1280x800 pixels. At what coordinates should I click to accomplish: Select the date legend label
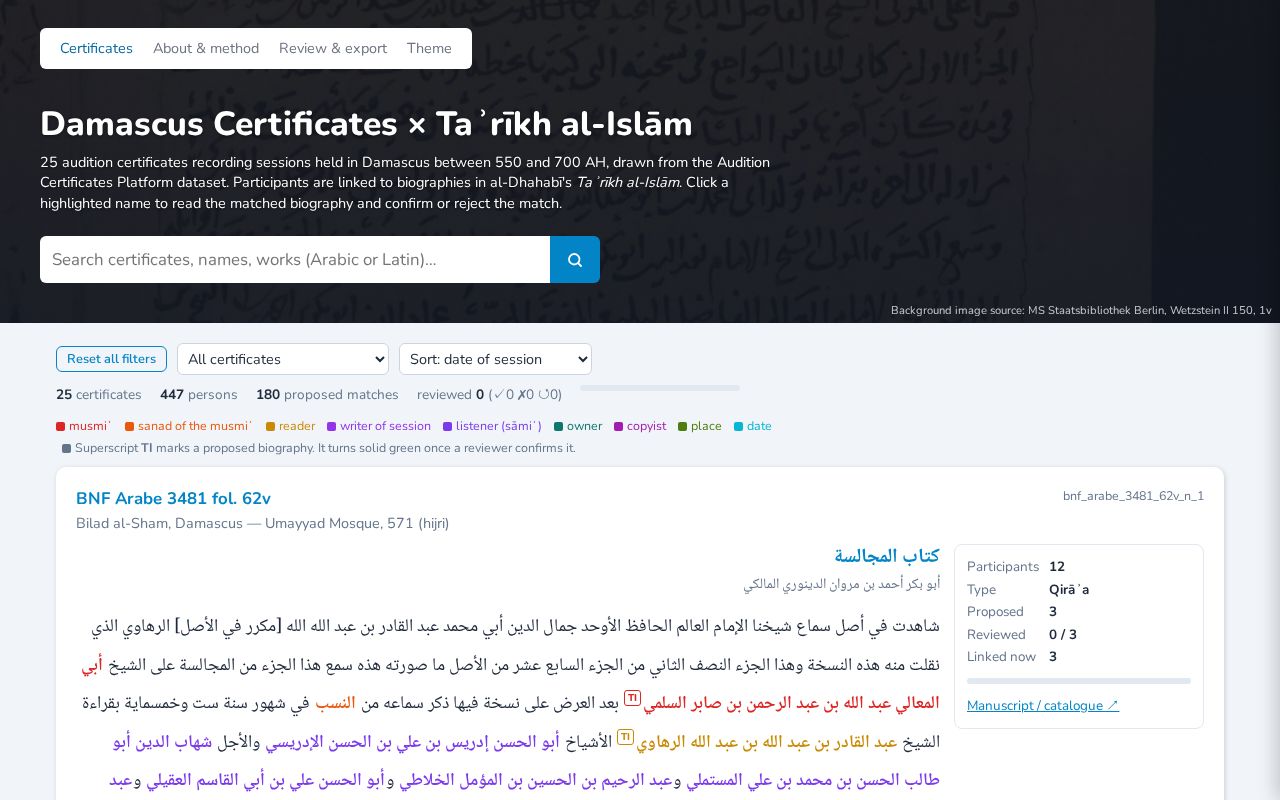759,426
